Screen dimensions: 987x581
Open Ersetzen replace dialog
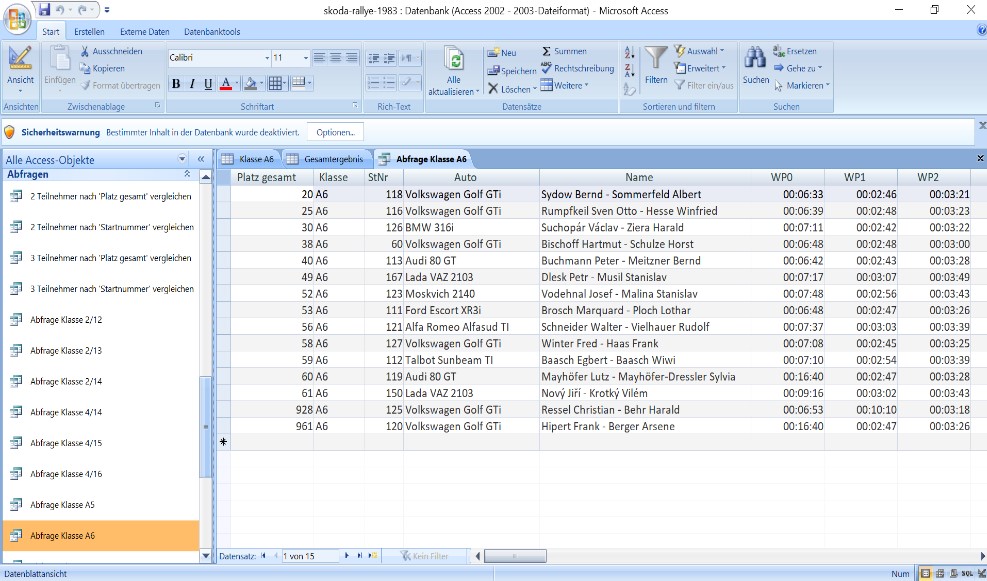794,51
